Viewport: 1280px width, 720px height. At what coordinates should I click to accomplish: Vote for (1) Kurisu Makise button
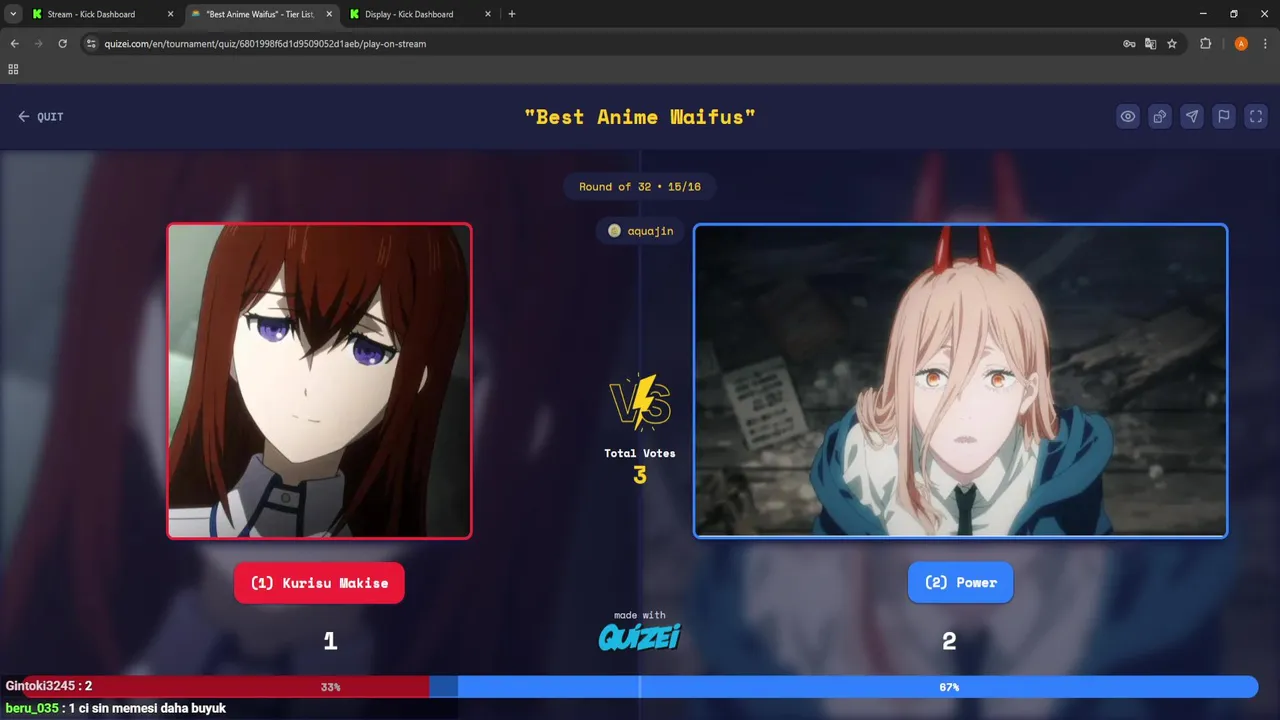pos(319,583)
